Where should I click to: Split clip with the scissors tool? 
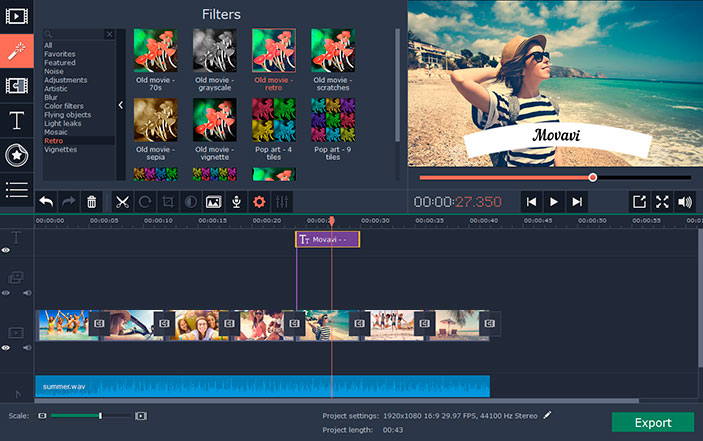pos(121,201)
